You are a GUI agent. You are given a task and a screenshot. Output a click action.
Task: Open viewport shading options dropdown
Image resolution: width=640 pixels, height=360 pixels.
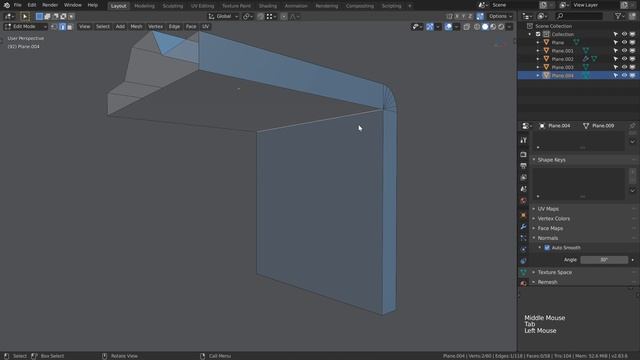point(509,27)
